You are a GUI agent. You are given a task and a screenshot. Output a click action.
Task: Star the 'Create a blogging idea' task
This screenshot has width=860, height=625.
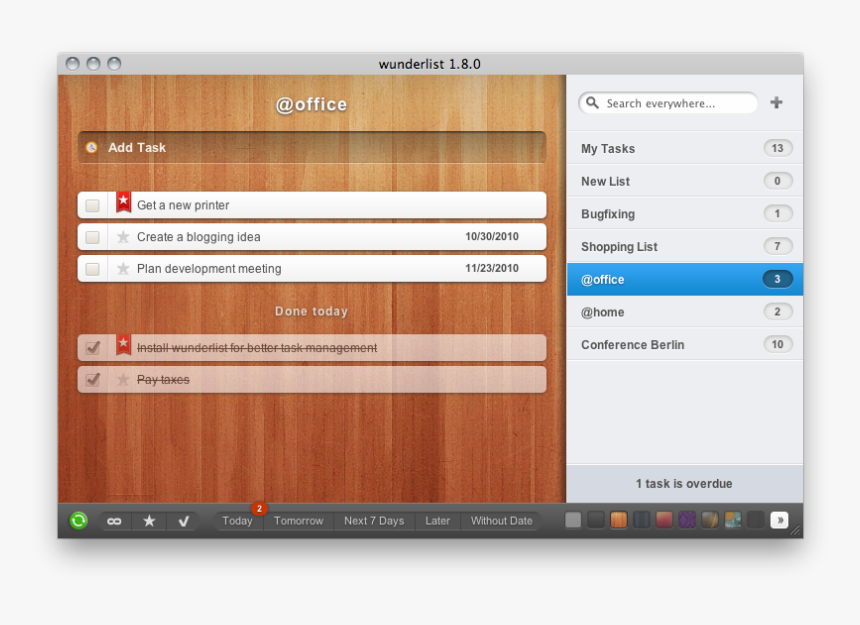[x=123, y=237]
